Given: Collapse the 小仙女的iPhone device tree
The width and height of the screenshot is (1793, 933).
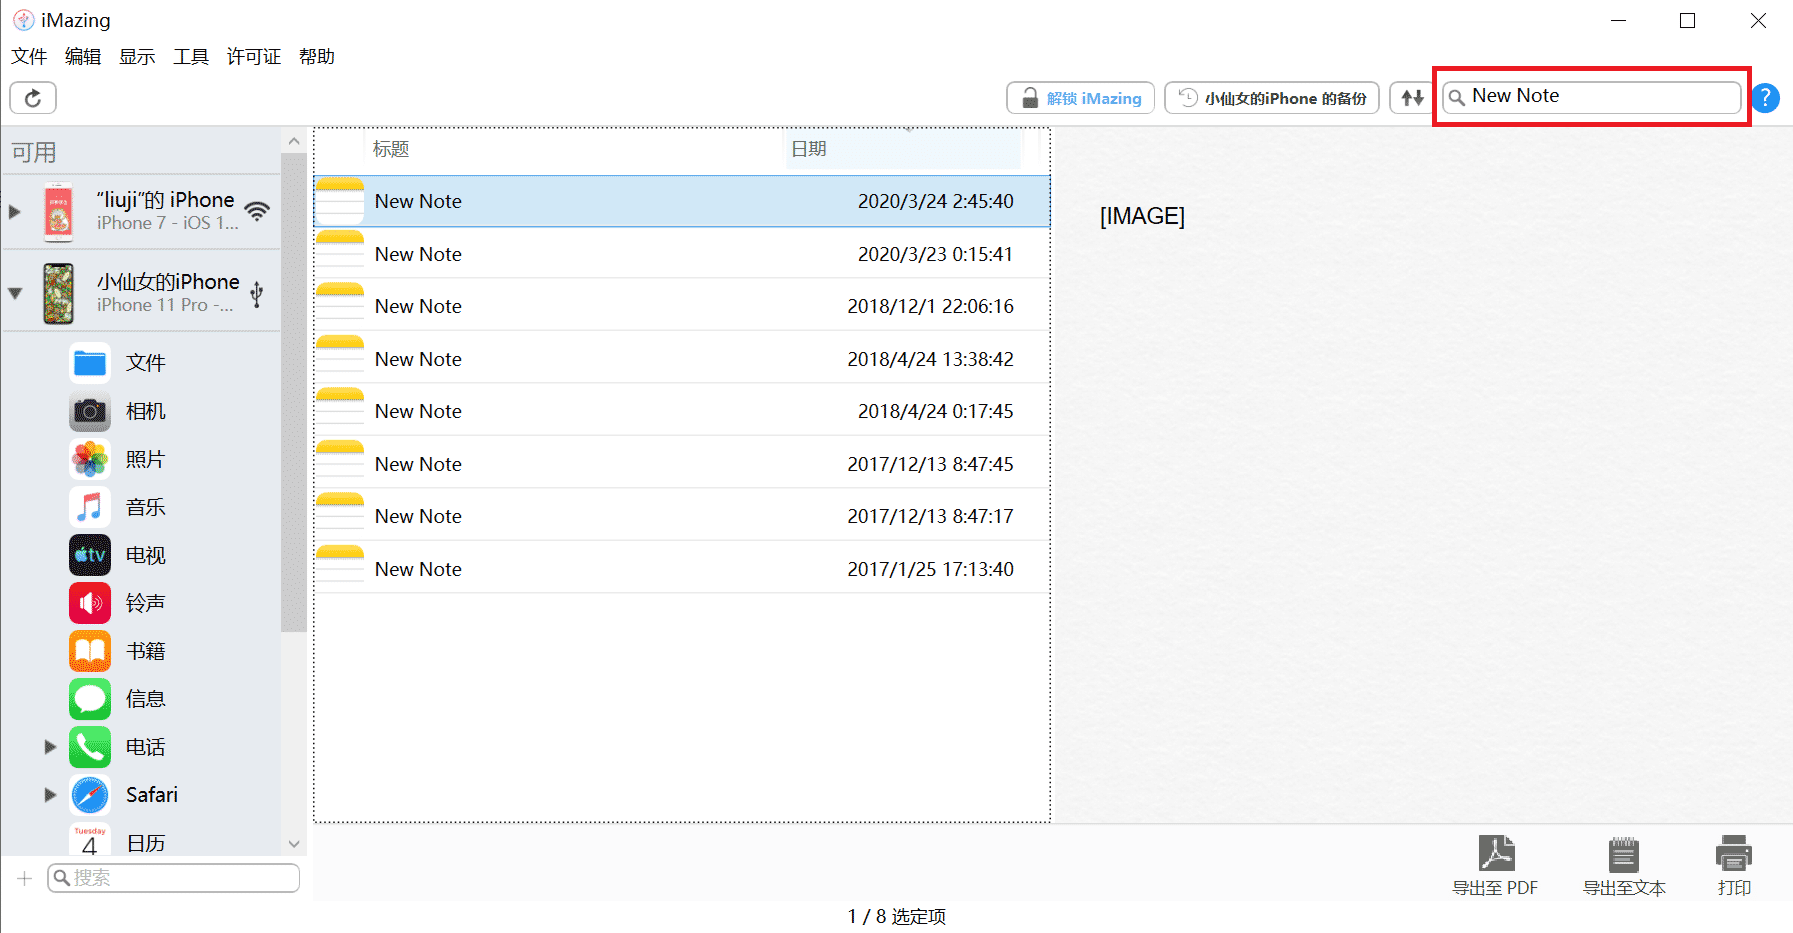Looking at the screenshot, I should click(14, 294).
